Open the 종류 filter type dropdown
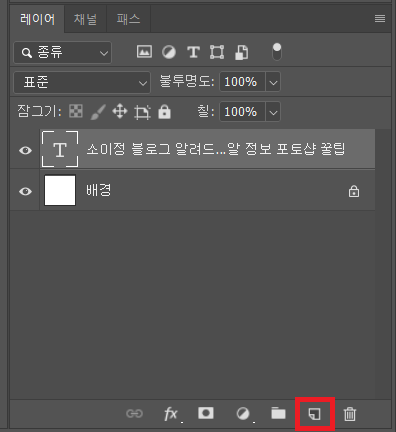 click(x=62, y=53)
